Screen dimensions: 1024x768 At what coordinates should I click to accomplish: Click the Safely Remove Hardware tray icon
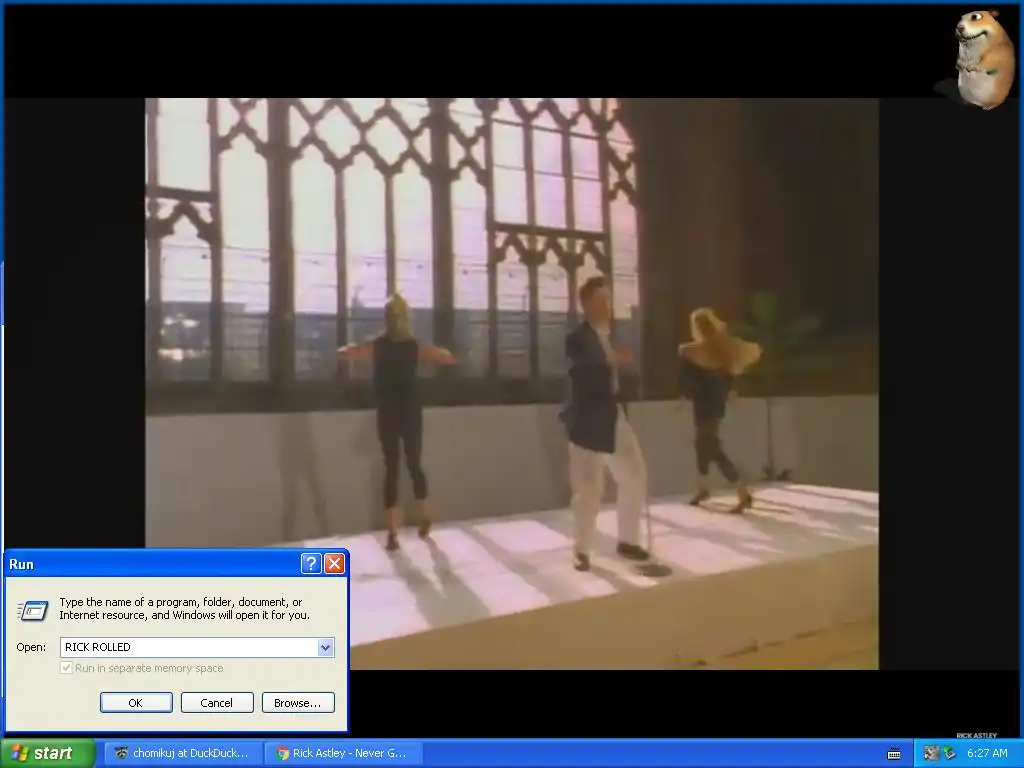point(950,753)
